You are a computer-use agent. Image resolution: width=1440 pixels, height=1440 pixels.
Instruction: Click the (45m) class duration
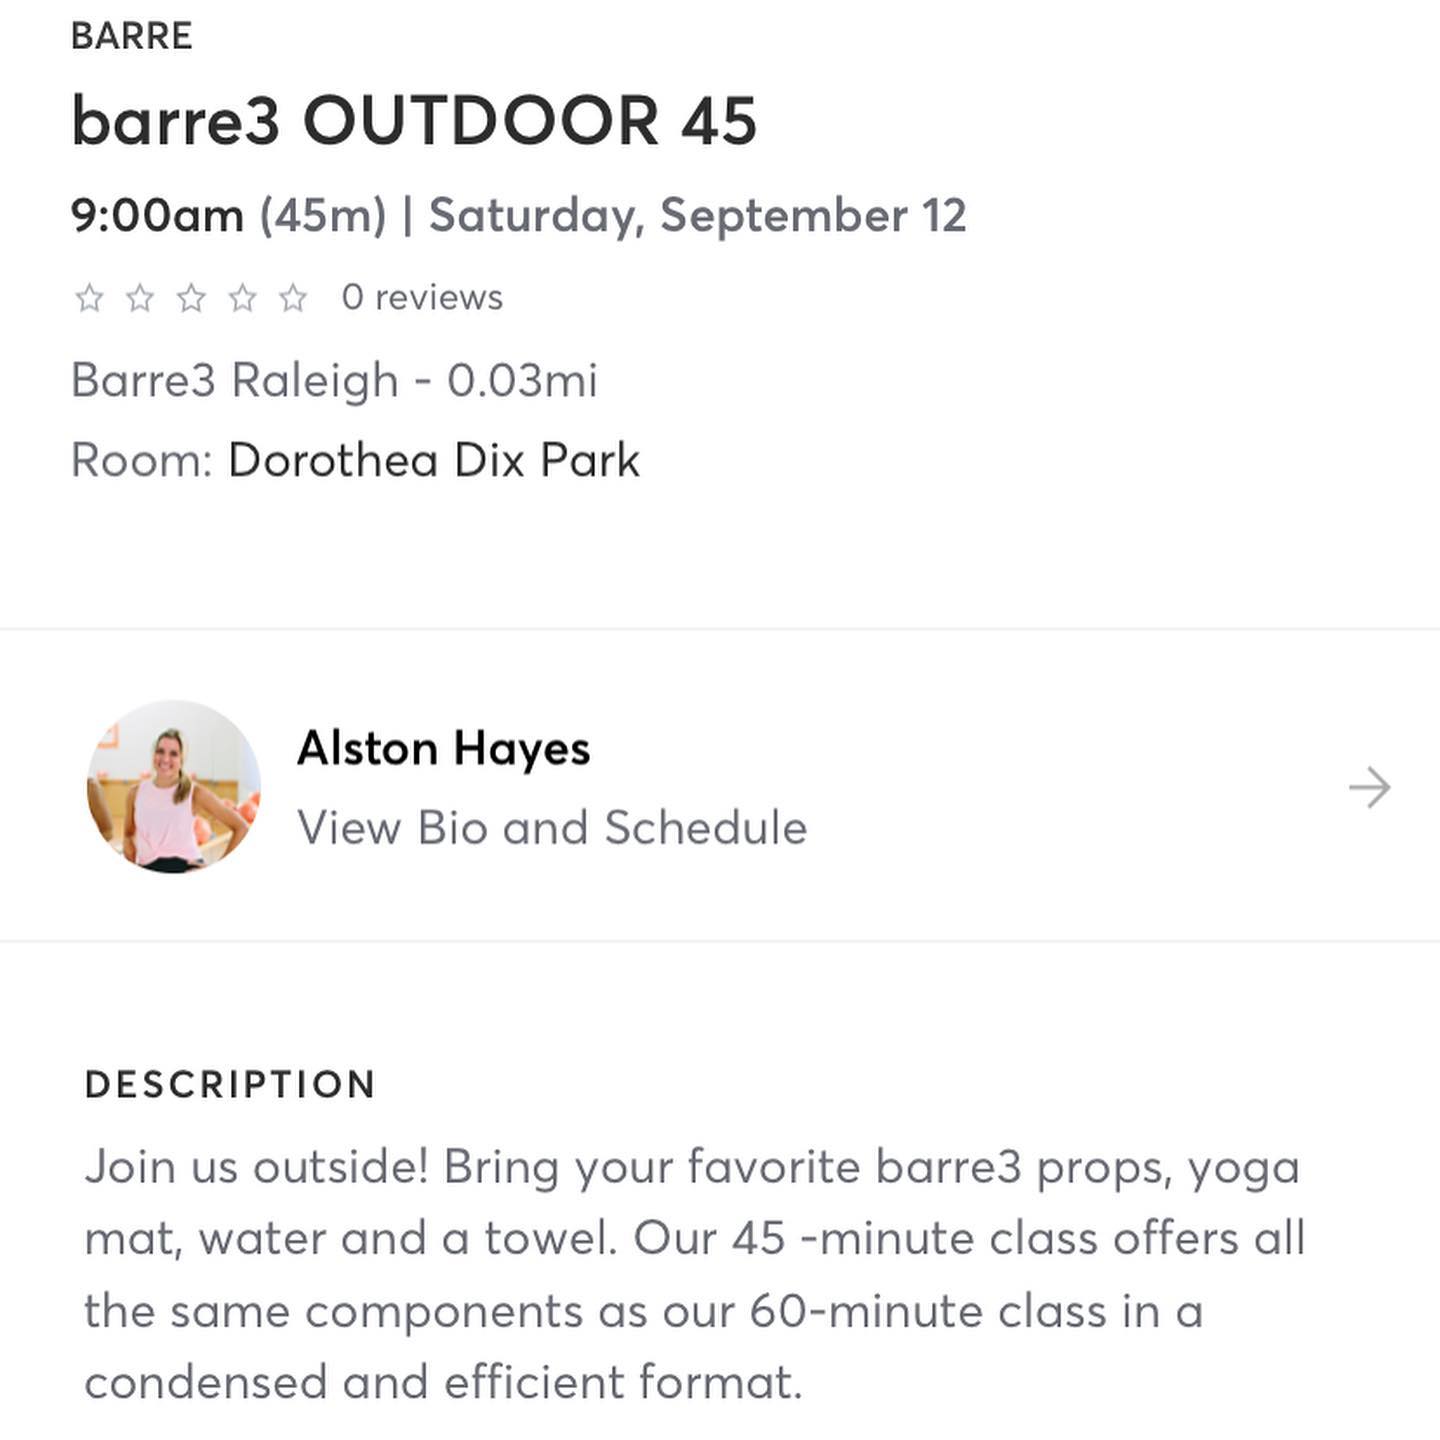322,216
